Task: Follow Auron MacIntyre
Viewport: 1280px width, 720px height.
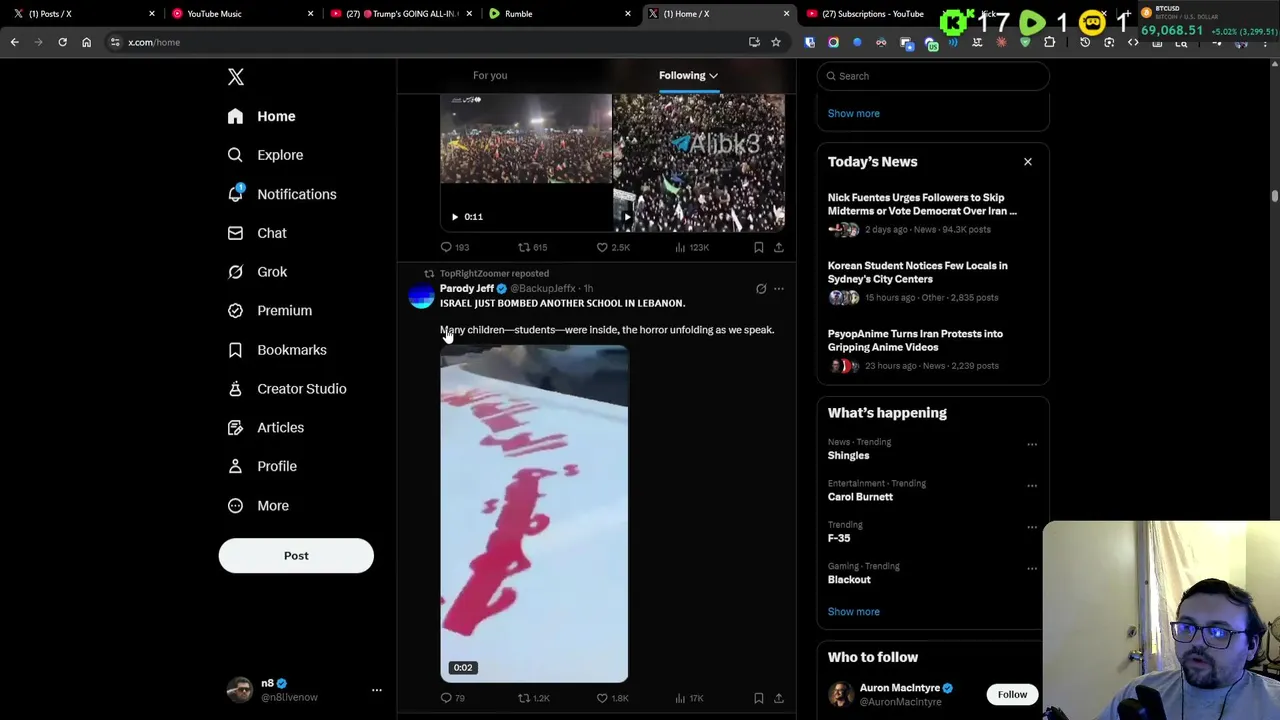Action: click(1012, 695)
